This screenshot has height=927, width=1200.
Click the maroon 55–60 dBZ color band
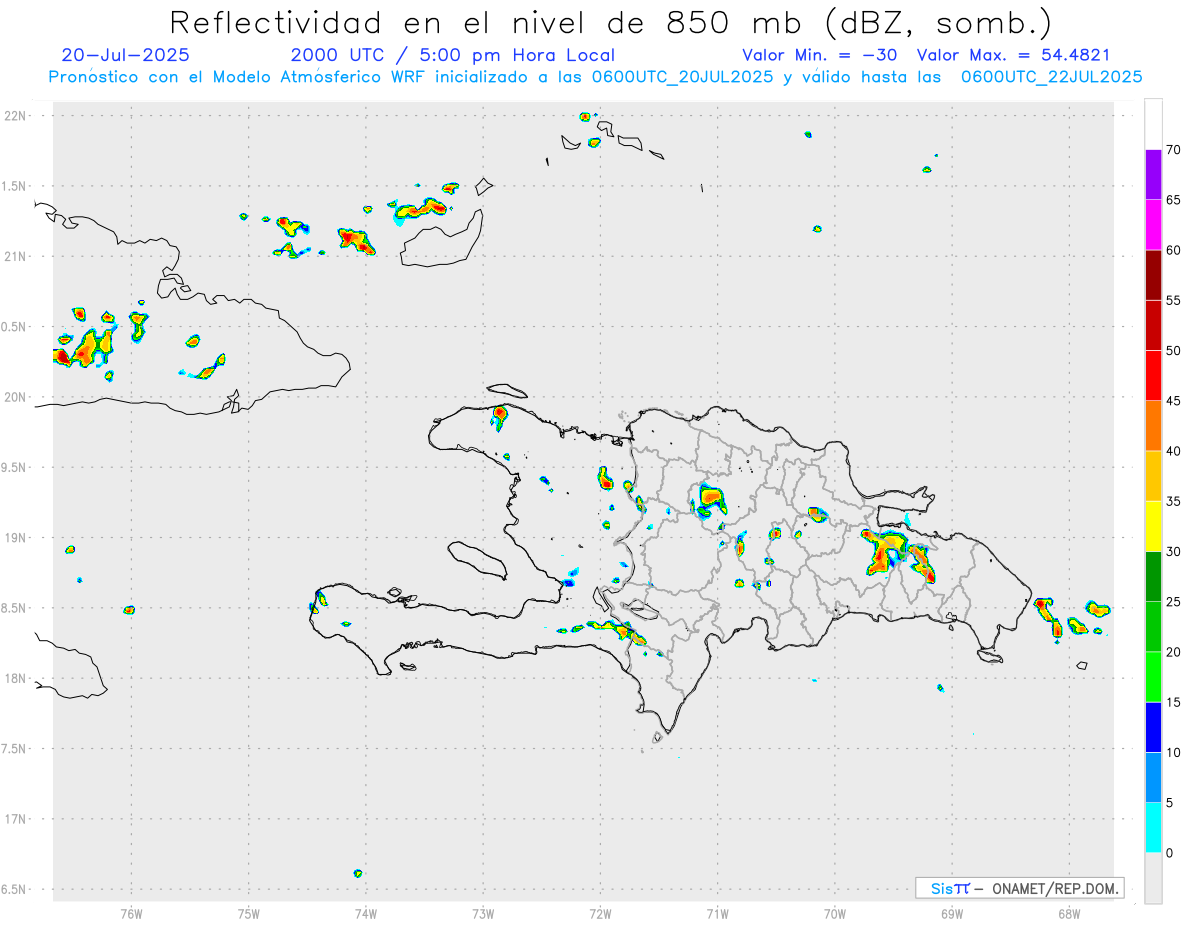tap(1153, 275)
